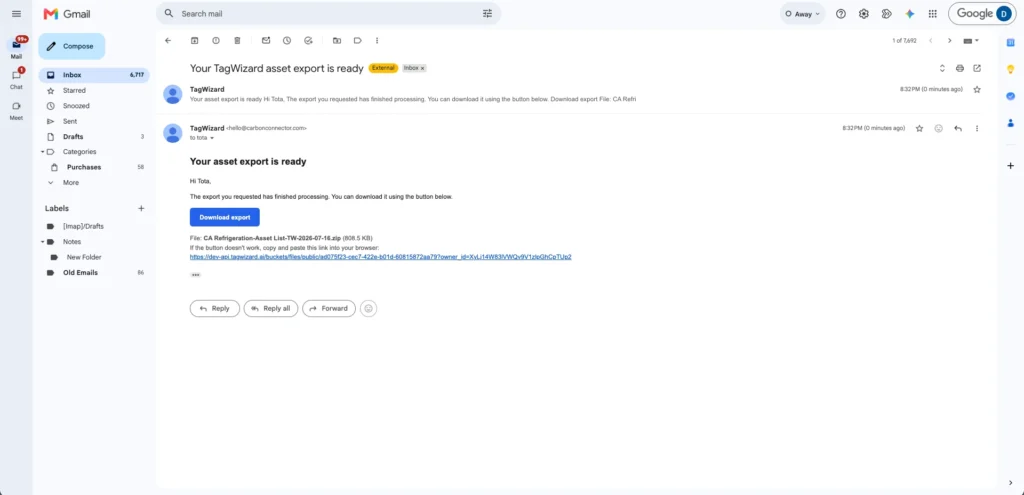Viewport: 1024px width, 495px height.
Task: Open the Away status dropdown
Action: (802, 14)
